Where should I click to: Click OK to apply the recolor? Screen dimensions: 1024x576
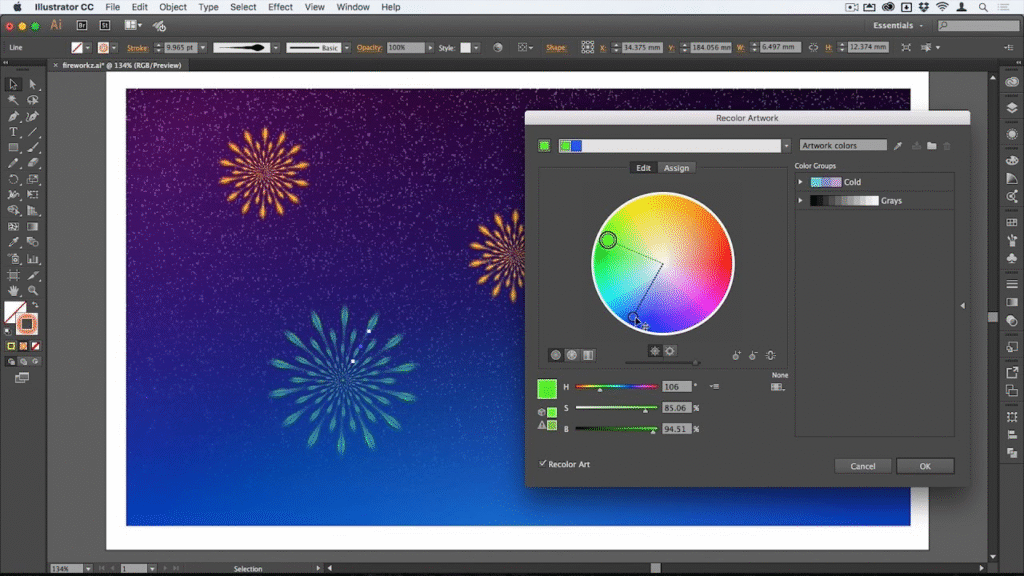coord(925,466)
